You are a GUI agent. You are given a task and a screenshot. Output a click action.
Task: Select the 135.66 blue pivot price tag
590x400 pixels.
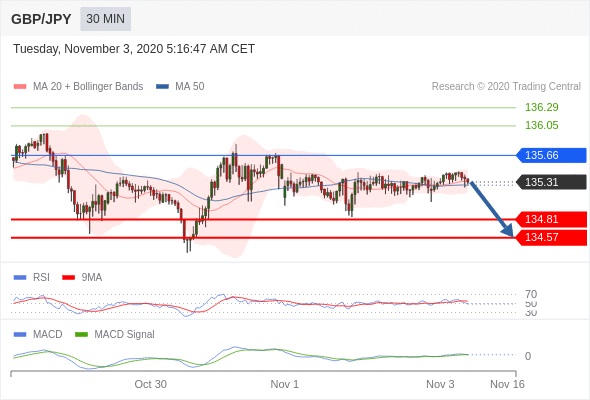tap(551, 155)
